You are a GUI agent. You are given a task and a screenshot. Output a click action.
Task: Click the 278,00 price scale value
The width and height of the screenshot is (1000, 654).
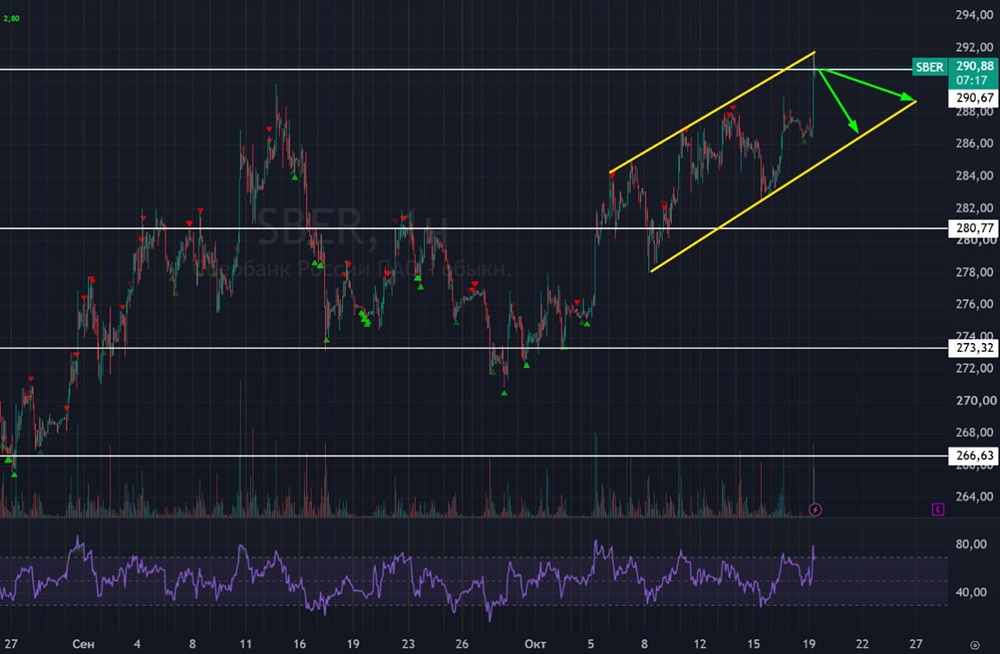(974, 272)
